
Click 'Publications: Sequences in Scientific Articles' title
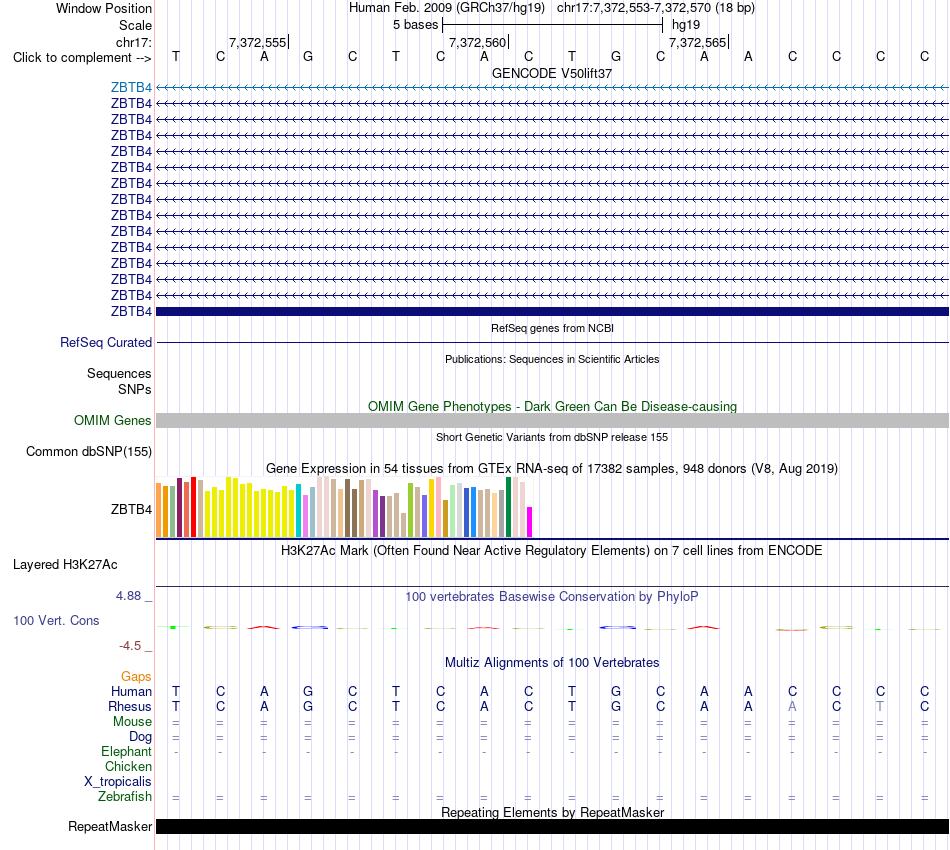(x=552, y=359)
